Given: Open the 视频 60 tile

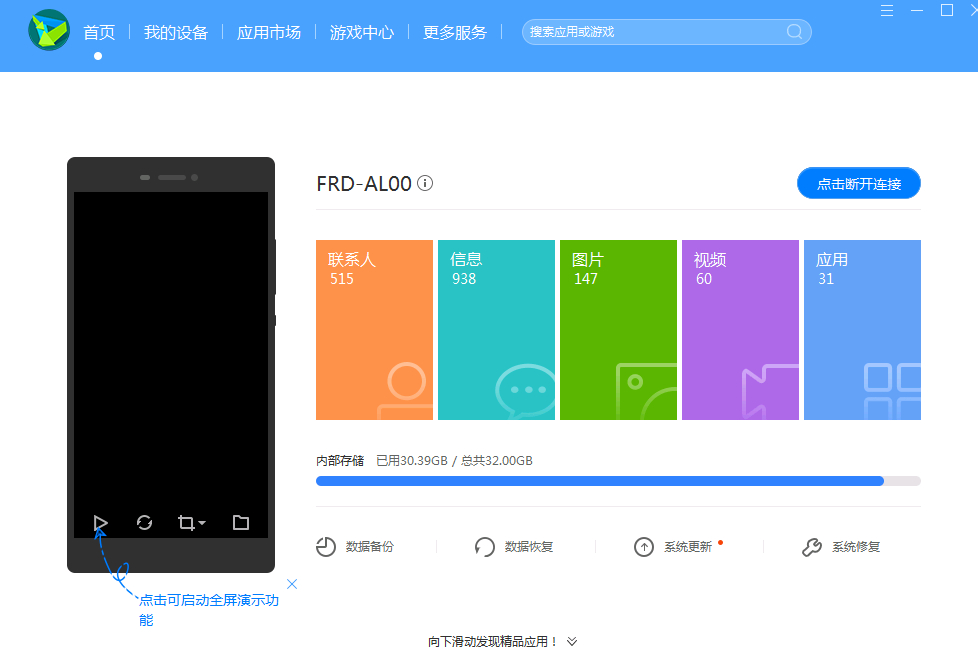Looking at the screenshot, I should pos(740,330).
